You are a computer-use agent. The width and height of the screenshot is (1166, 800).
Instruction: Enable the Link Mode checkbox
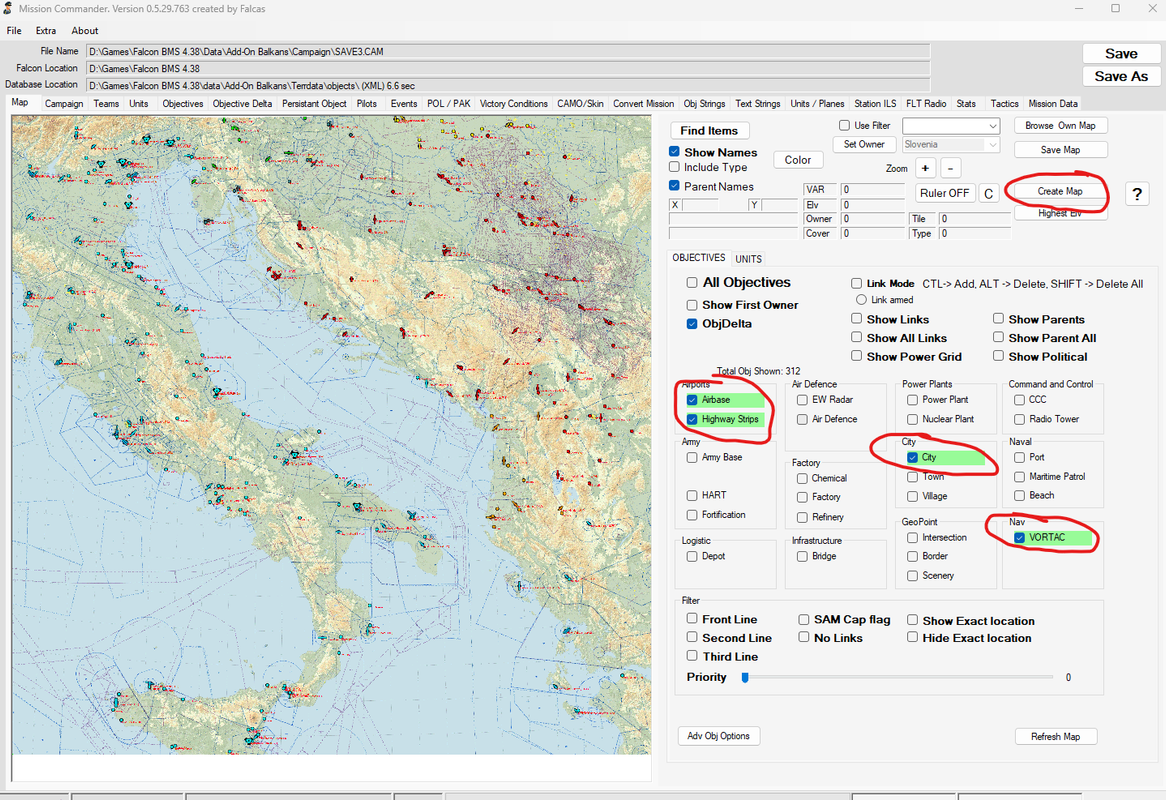857,283
